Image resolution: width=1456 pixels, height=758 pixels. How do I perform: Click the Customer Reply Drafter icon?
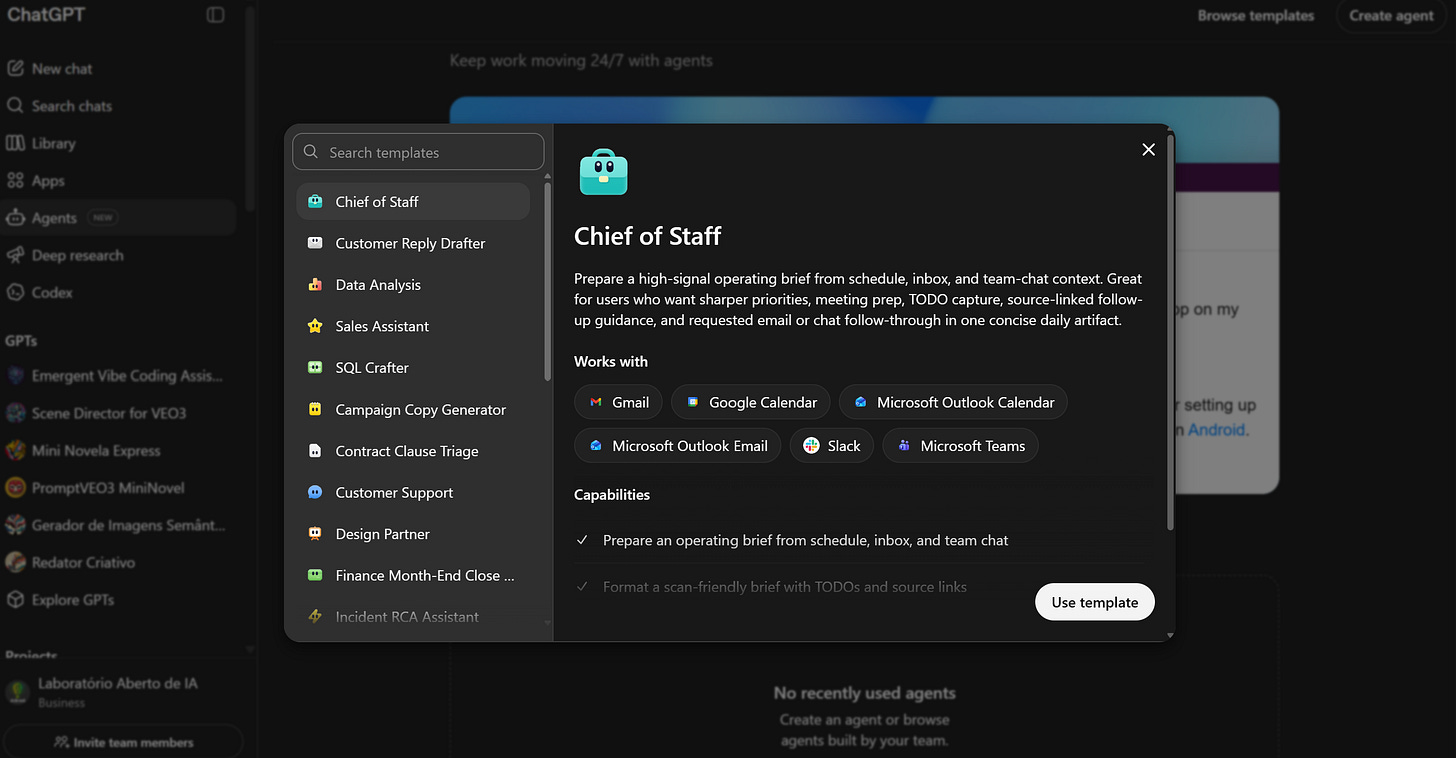[315, 243]
